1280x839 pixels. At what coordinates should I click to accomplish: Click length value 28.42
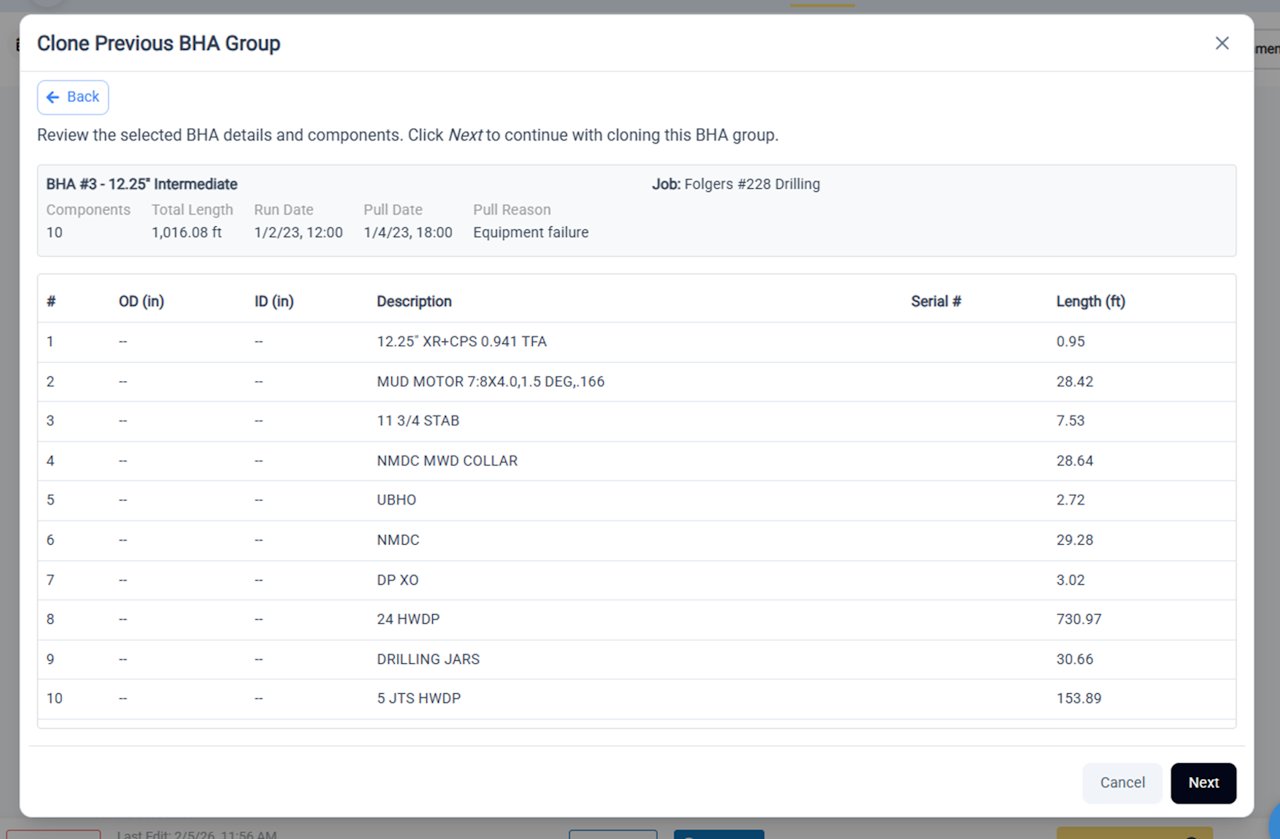(x=1075, y=381)
